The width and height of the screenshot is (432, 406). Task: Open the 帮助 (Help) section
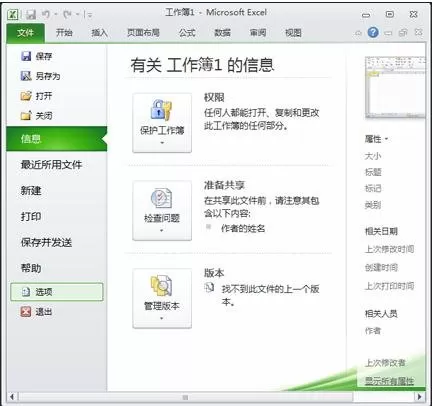click(x=31, y=268)
